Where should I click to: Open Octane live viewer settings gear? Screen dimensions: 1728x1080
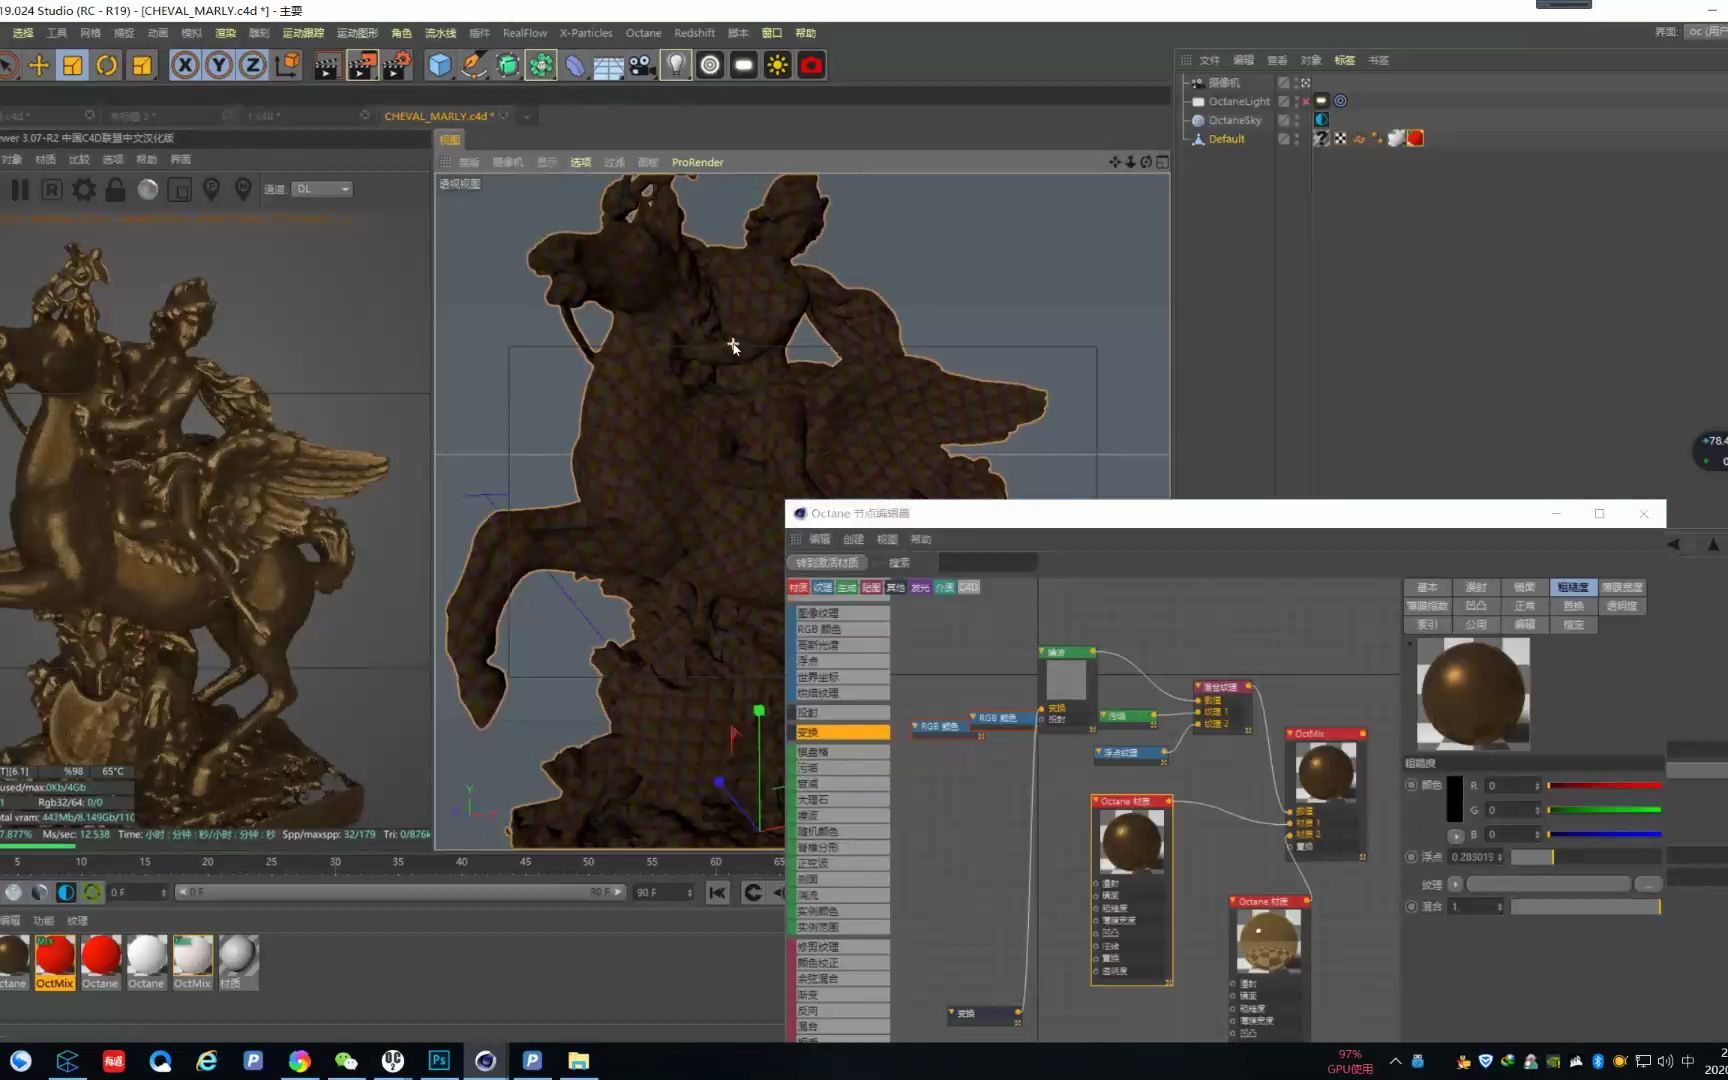tap(84, 189)
